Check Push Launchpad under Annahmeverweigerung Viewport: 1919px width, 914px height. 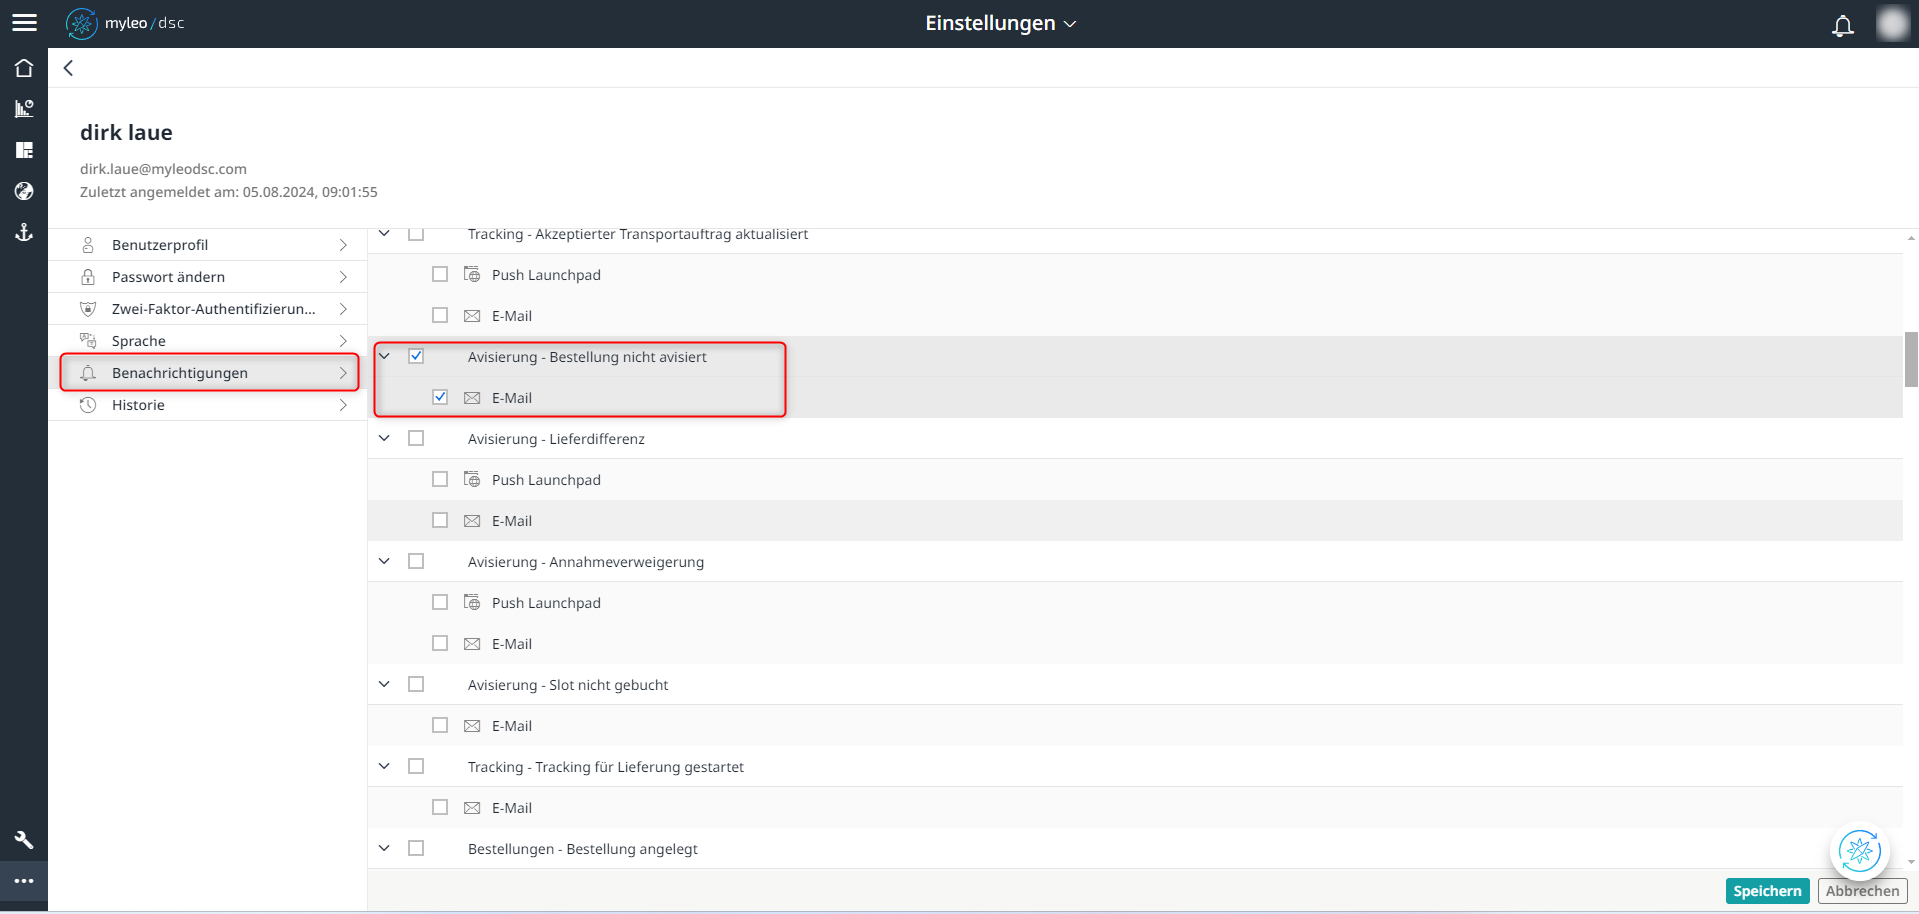point(440,602)
